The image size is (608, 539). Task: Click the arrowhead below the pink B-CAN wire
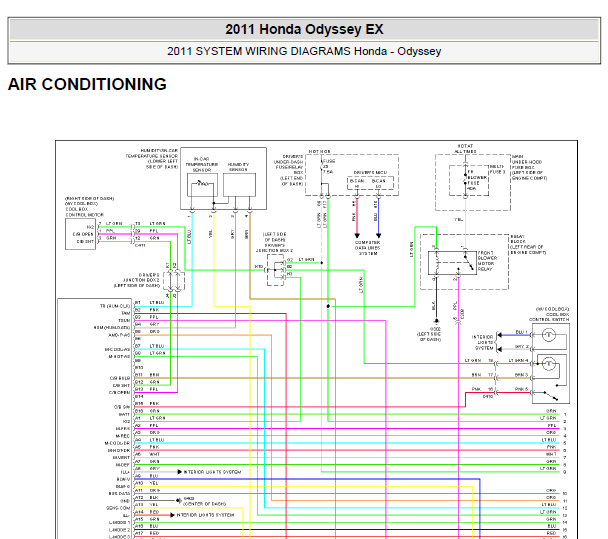[357, 235]
